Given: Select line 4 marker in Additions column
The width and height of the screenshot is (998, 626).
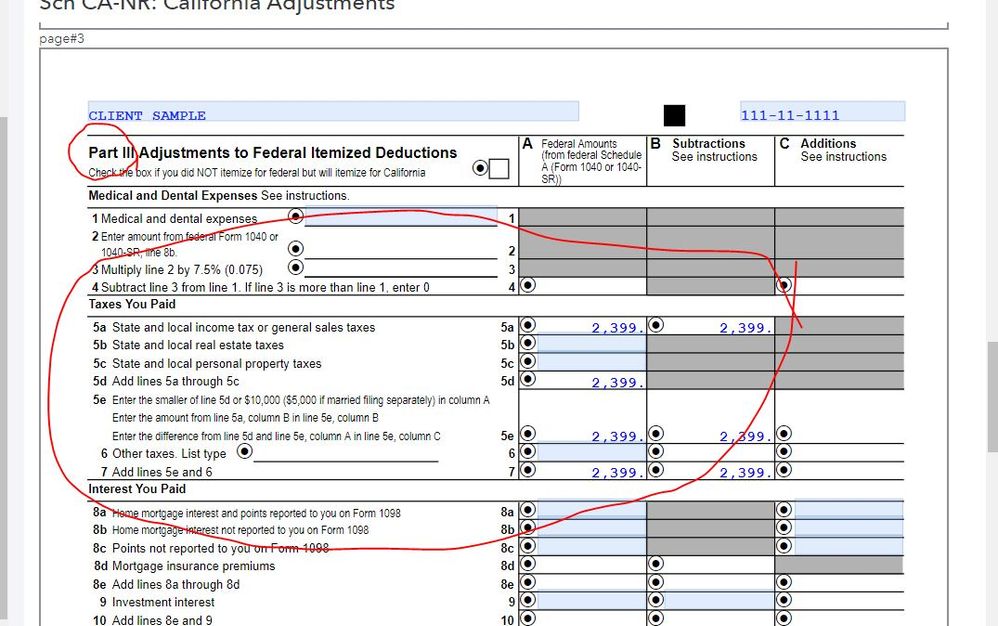Looking at the screenshot, I should point(784,285).
